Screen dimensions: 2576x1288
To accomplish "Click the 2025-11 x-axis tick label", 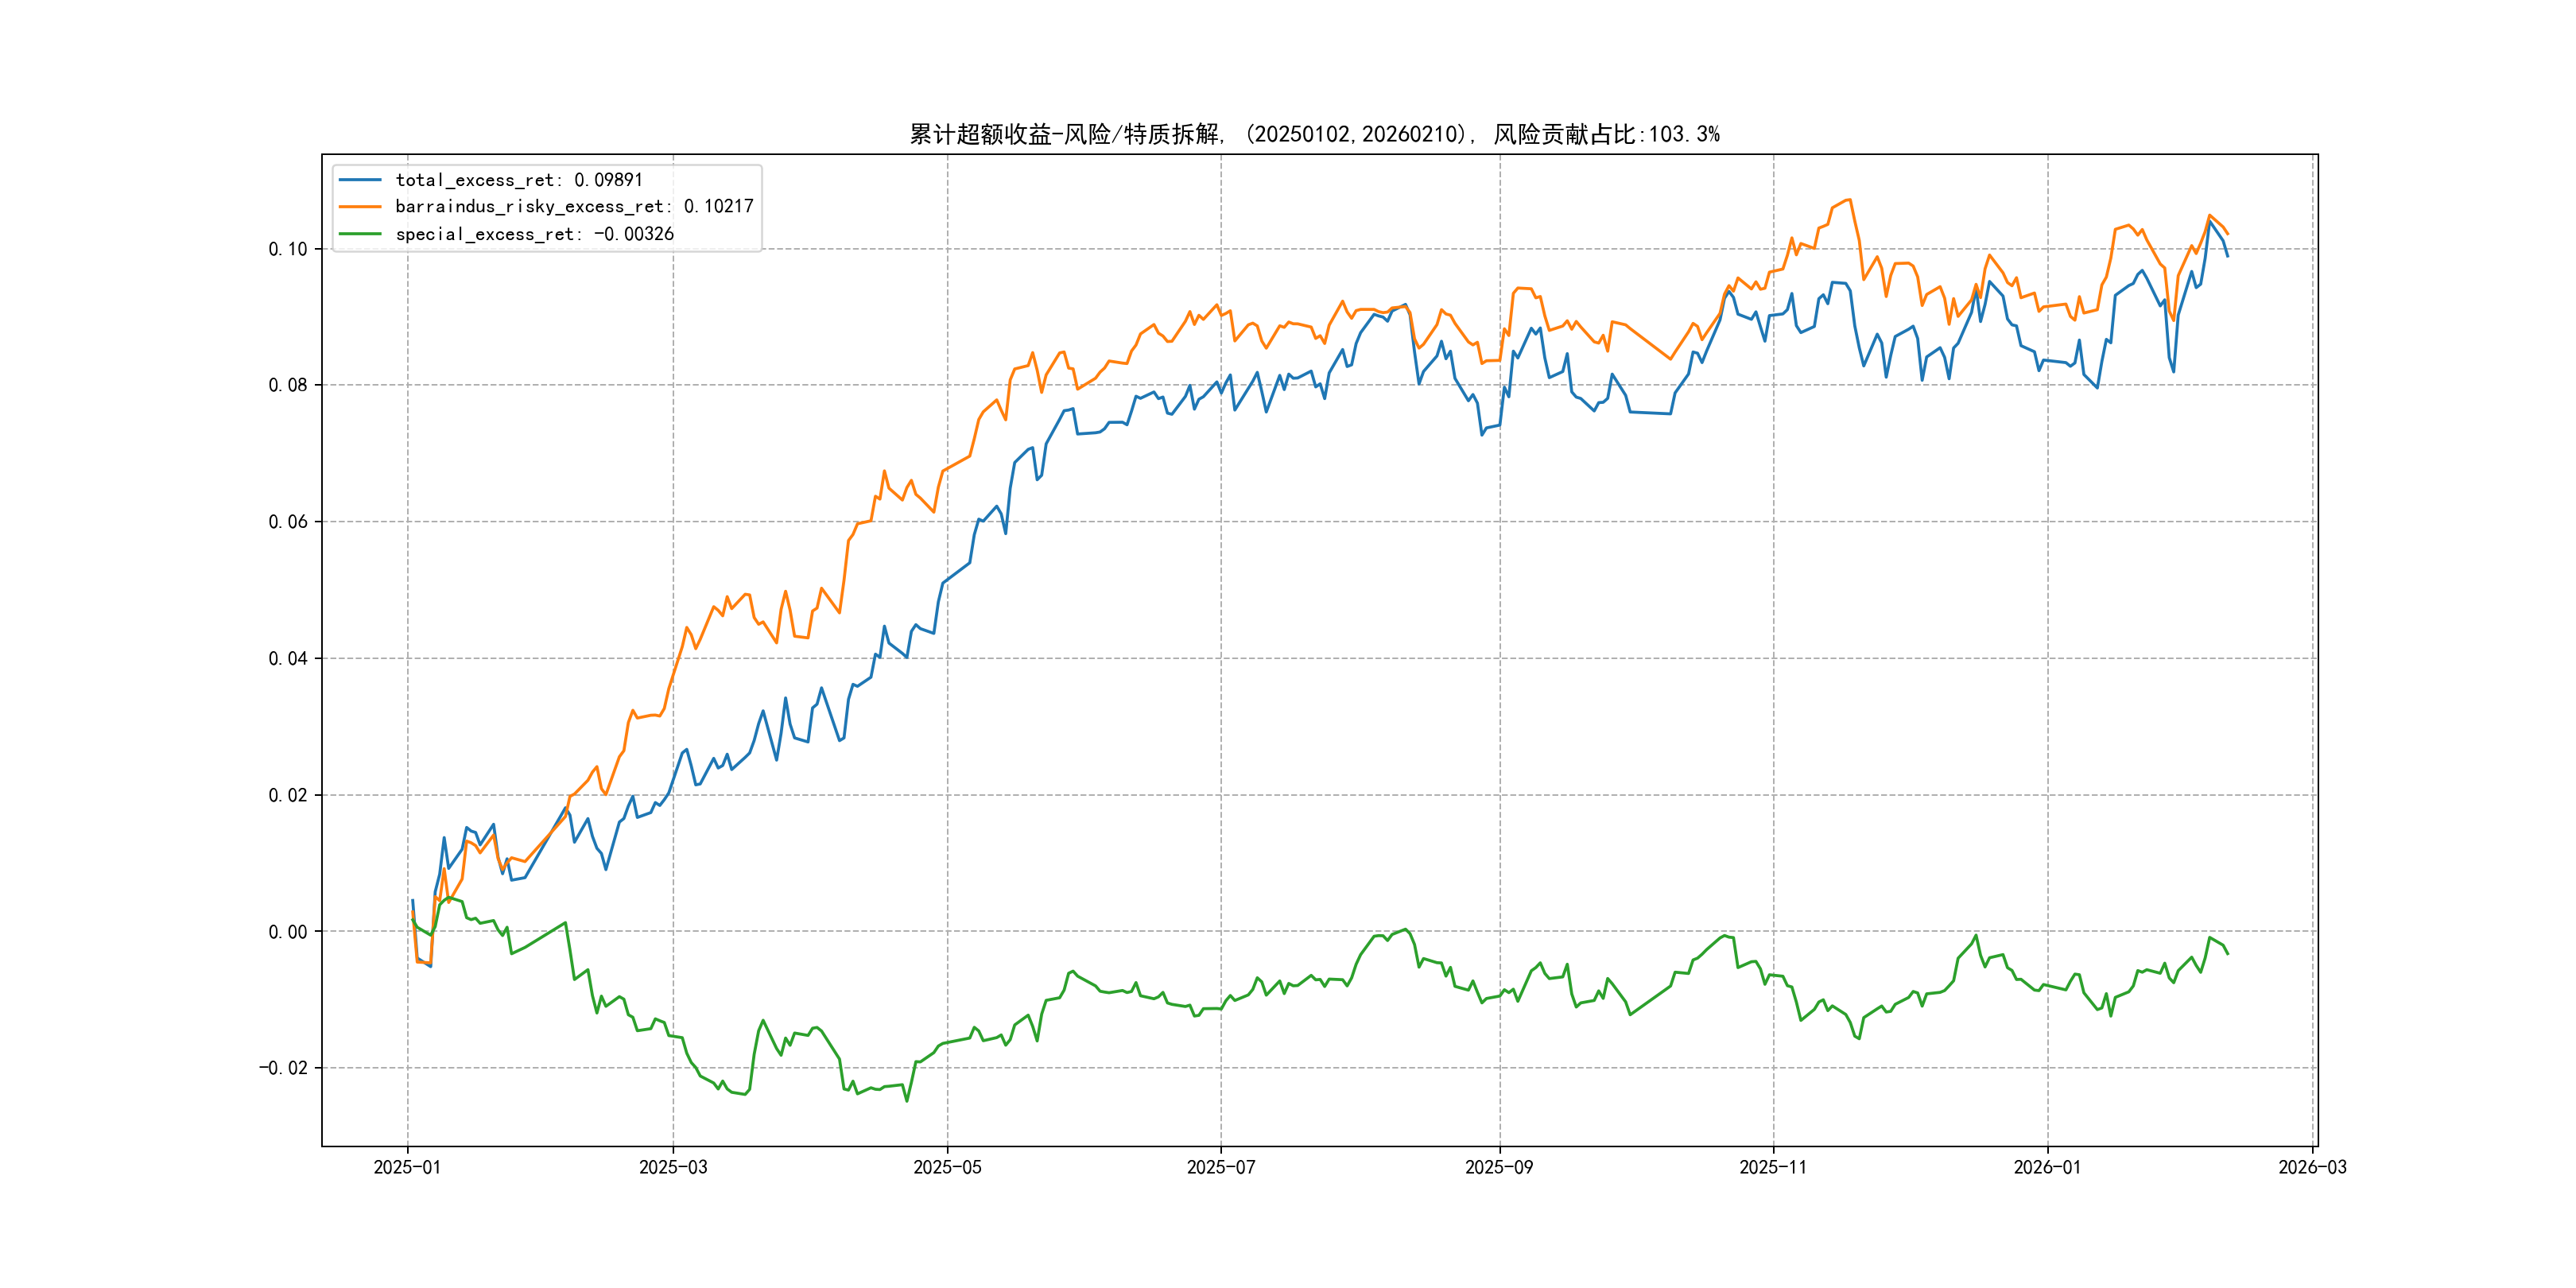I will coord(1773,1167).
